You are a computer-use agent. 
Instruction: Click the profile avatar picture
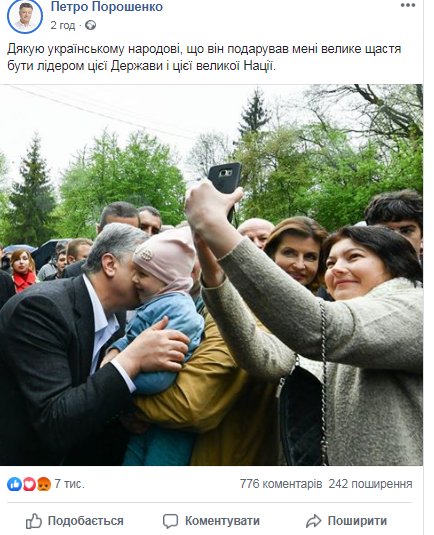25,16
